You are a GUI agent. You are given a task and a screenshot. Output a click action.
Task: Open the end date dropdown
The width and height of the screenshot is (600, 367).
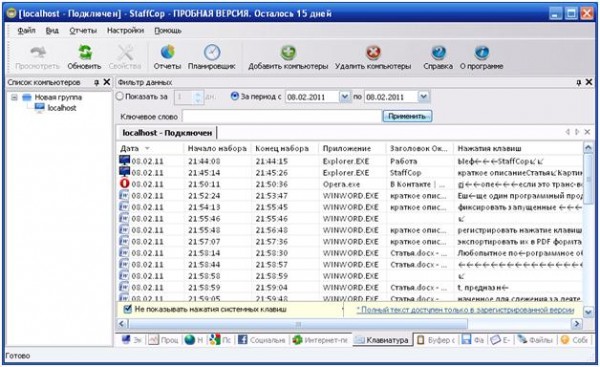point(423,97)
